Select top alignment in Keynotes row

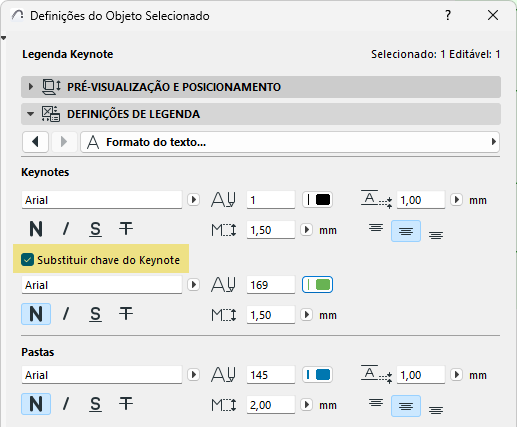tap(376, 228)
